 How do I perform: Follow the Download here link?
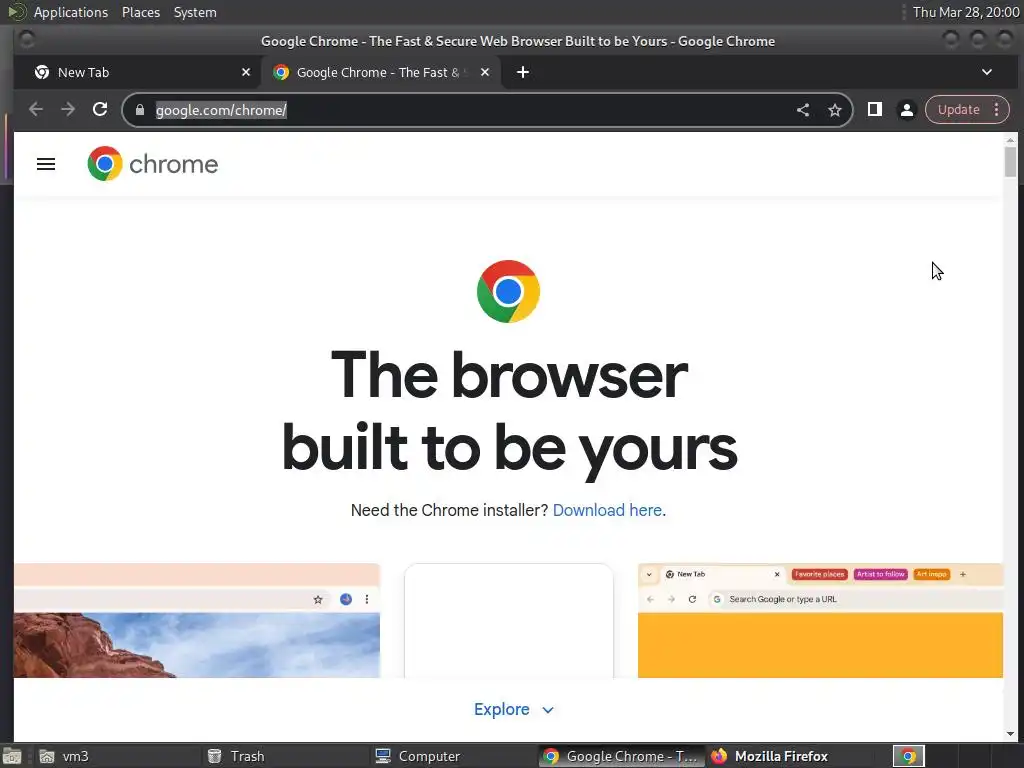coord(607,510)
